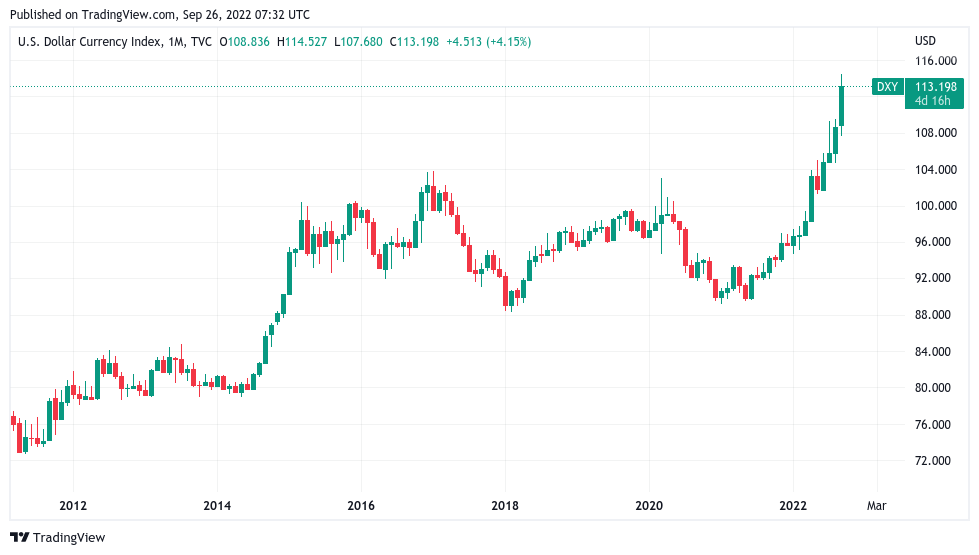Click the +4.513 (+4.15%) change value
979x555 pixels.
pos(488,42)
